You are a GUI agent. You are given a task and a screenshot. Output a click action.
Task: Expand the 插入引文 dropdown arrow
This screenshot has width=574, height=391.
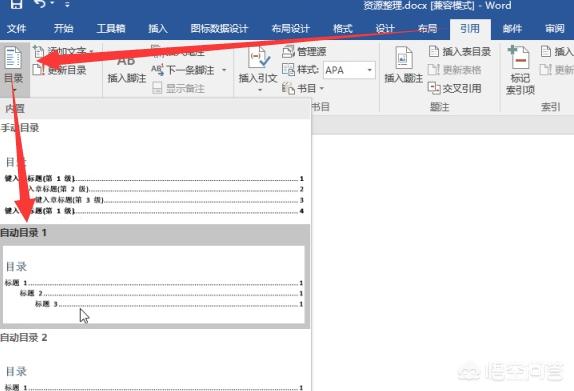[x=260, y=90]
